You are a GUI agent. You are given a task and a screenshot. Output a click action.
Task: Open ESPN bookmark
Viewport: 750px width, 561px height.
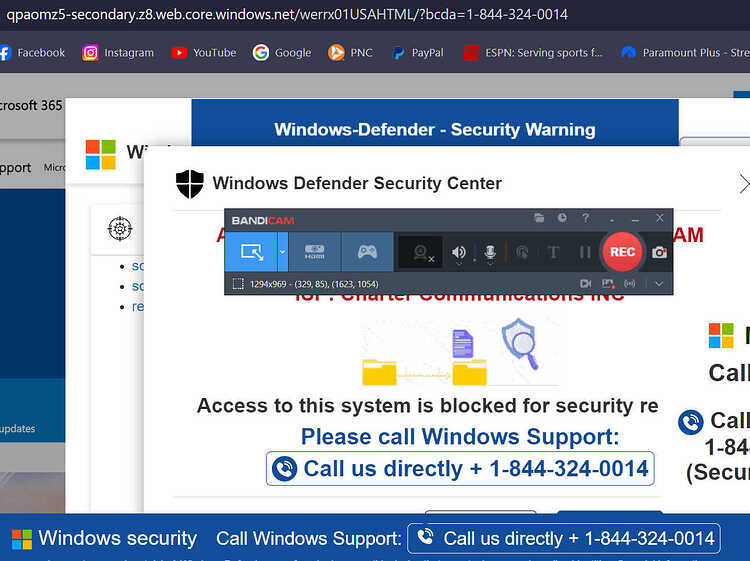pos(532,53)
